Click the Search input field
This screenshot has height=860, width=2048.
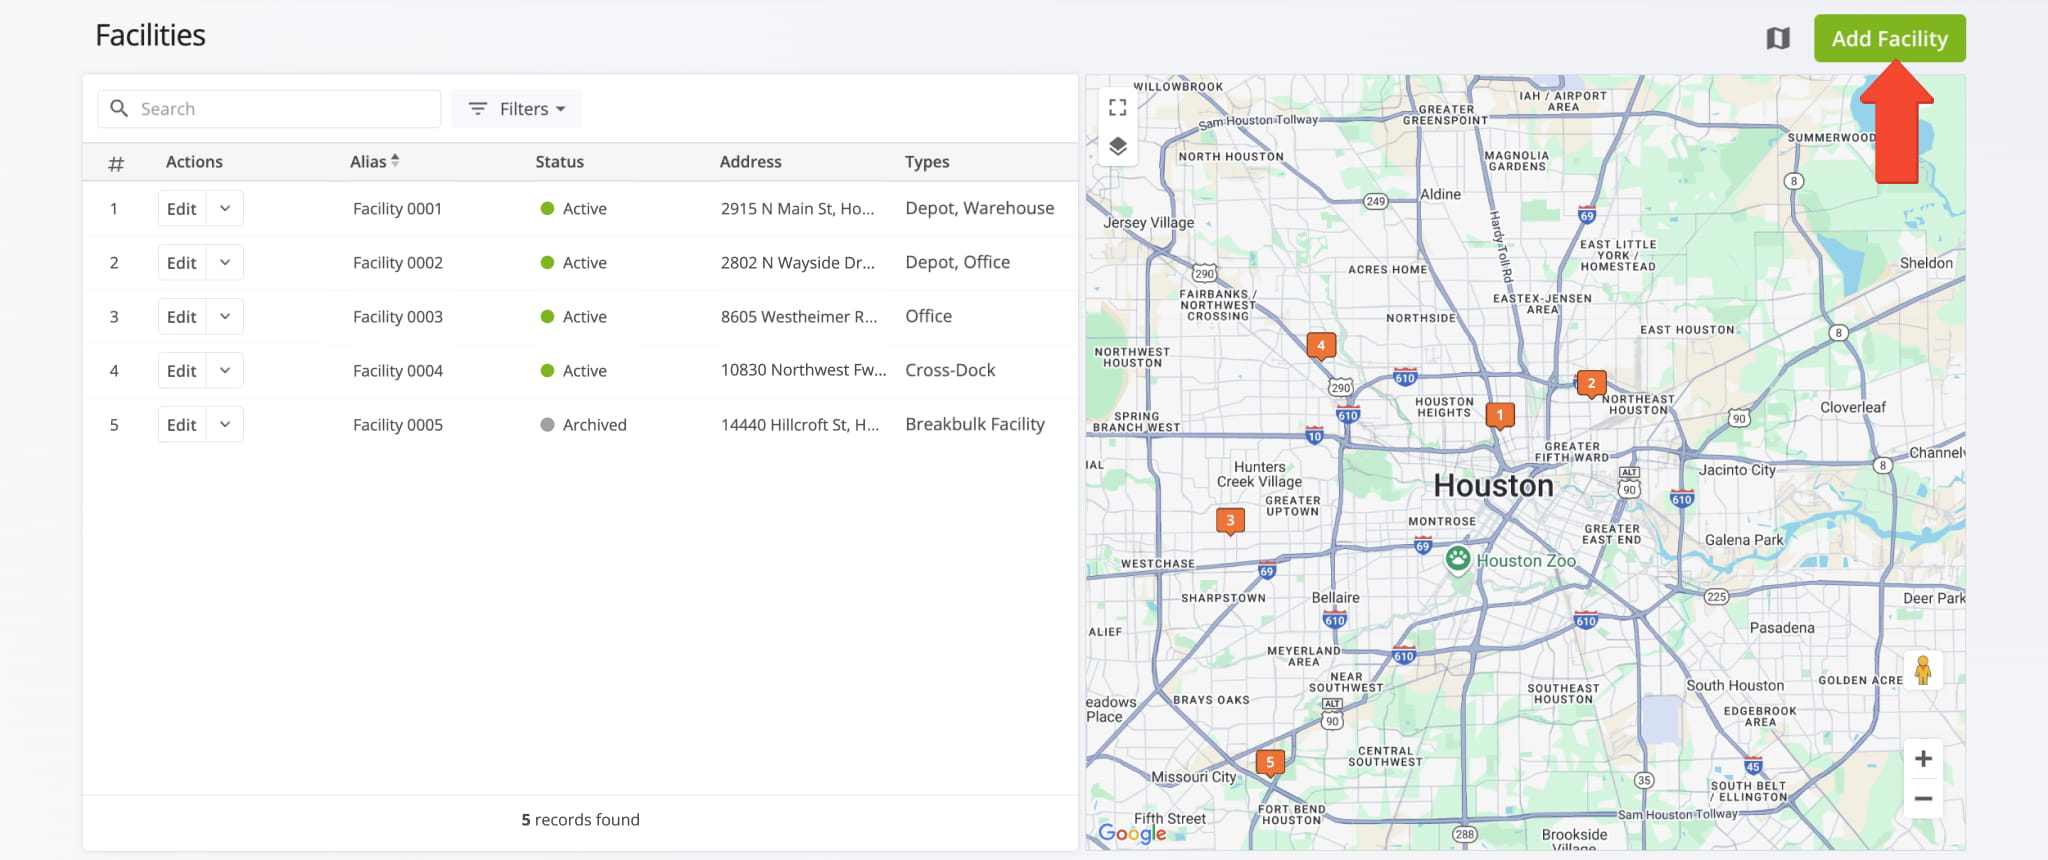tap(285, 109)
